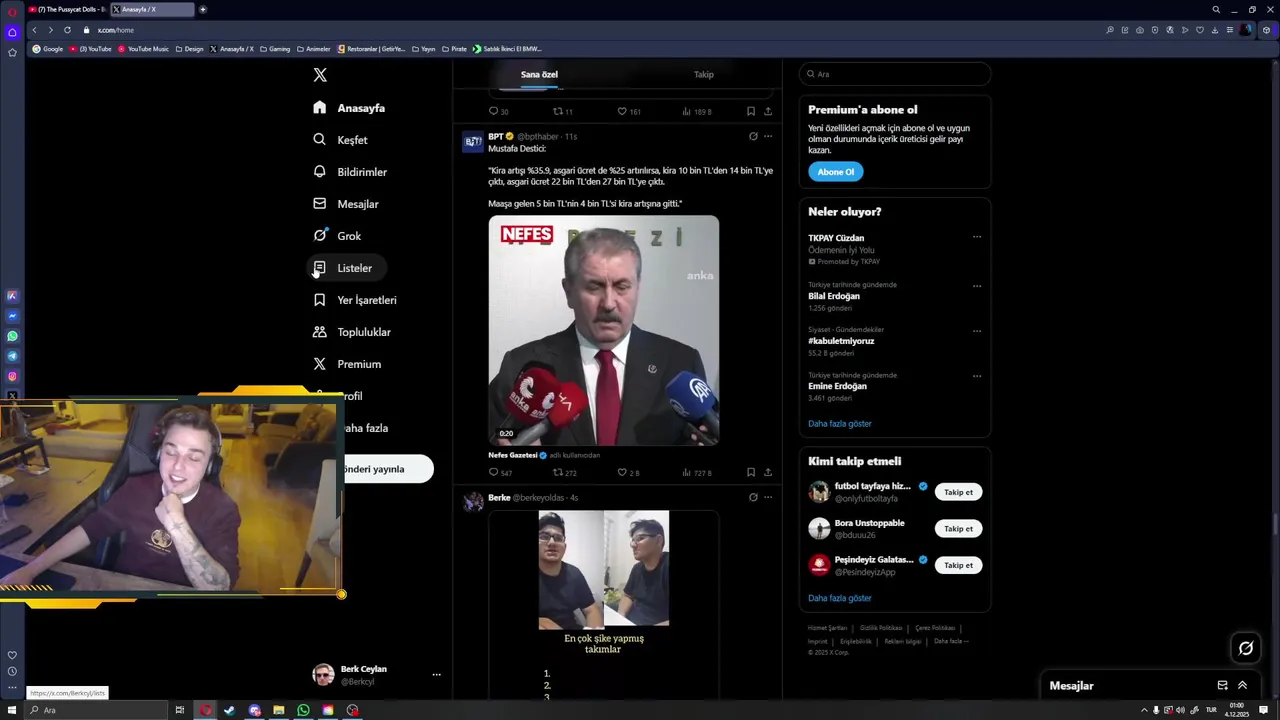This screenshot has width=1280, height=720.
Task: Open Steam from taskbar
Action: 229,710
